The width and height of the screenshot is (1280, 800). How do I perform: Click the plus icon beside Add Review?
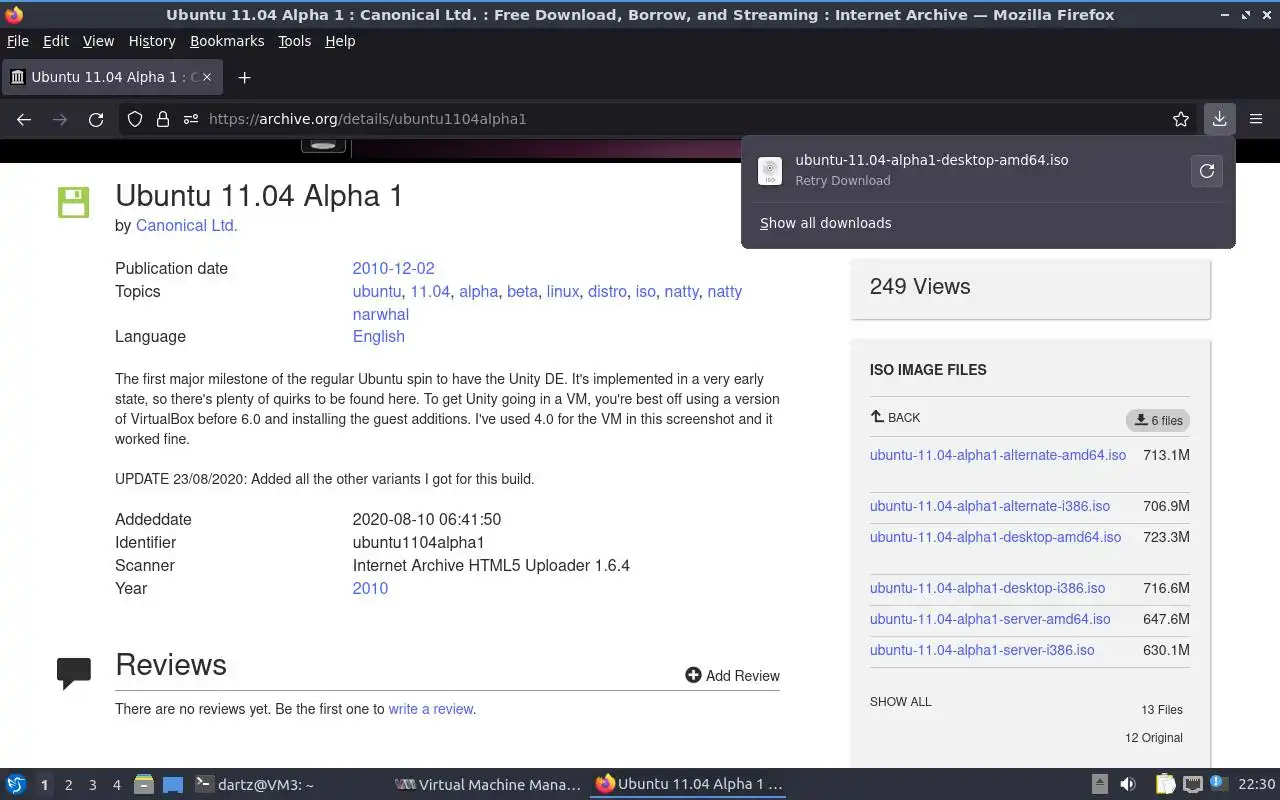693,675
